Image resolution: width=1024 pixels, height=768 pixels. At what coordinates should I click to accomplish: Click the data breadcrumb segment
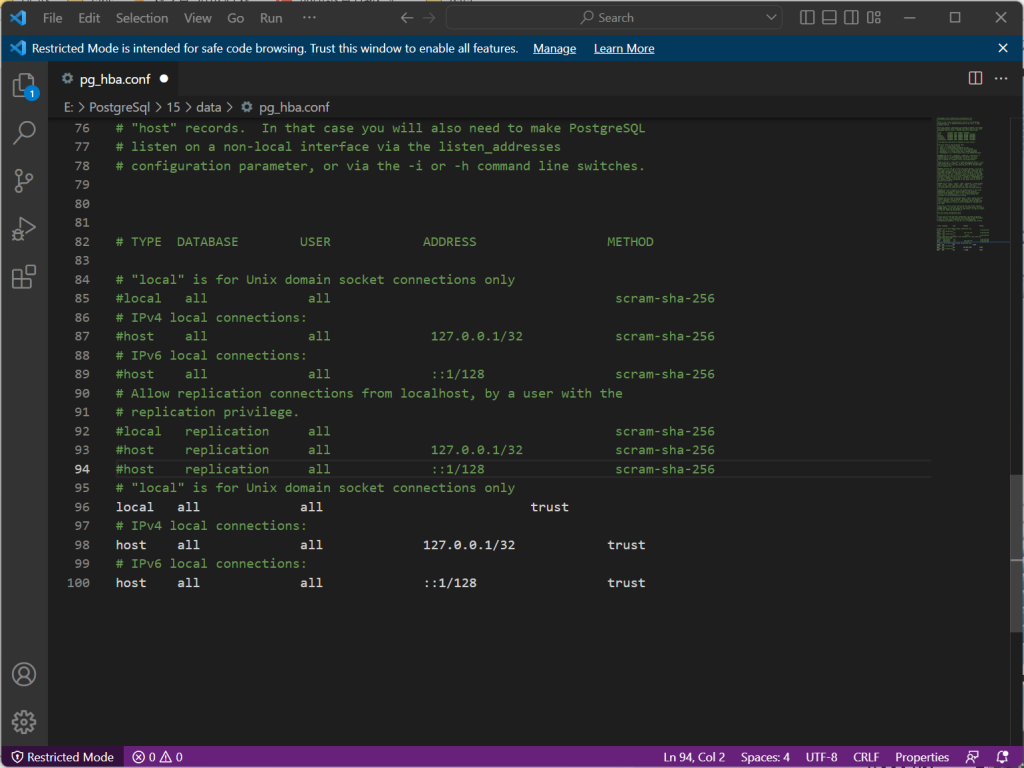[x=208, y=107]
